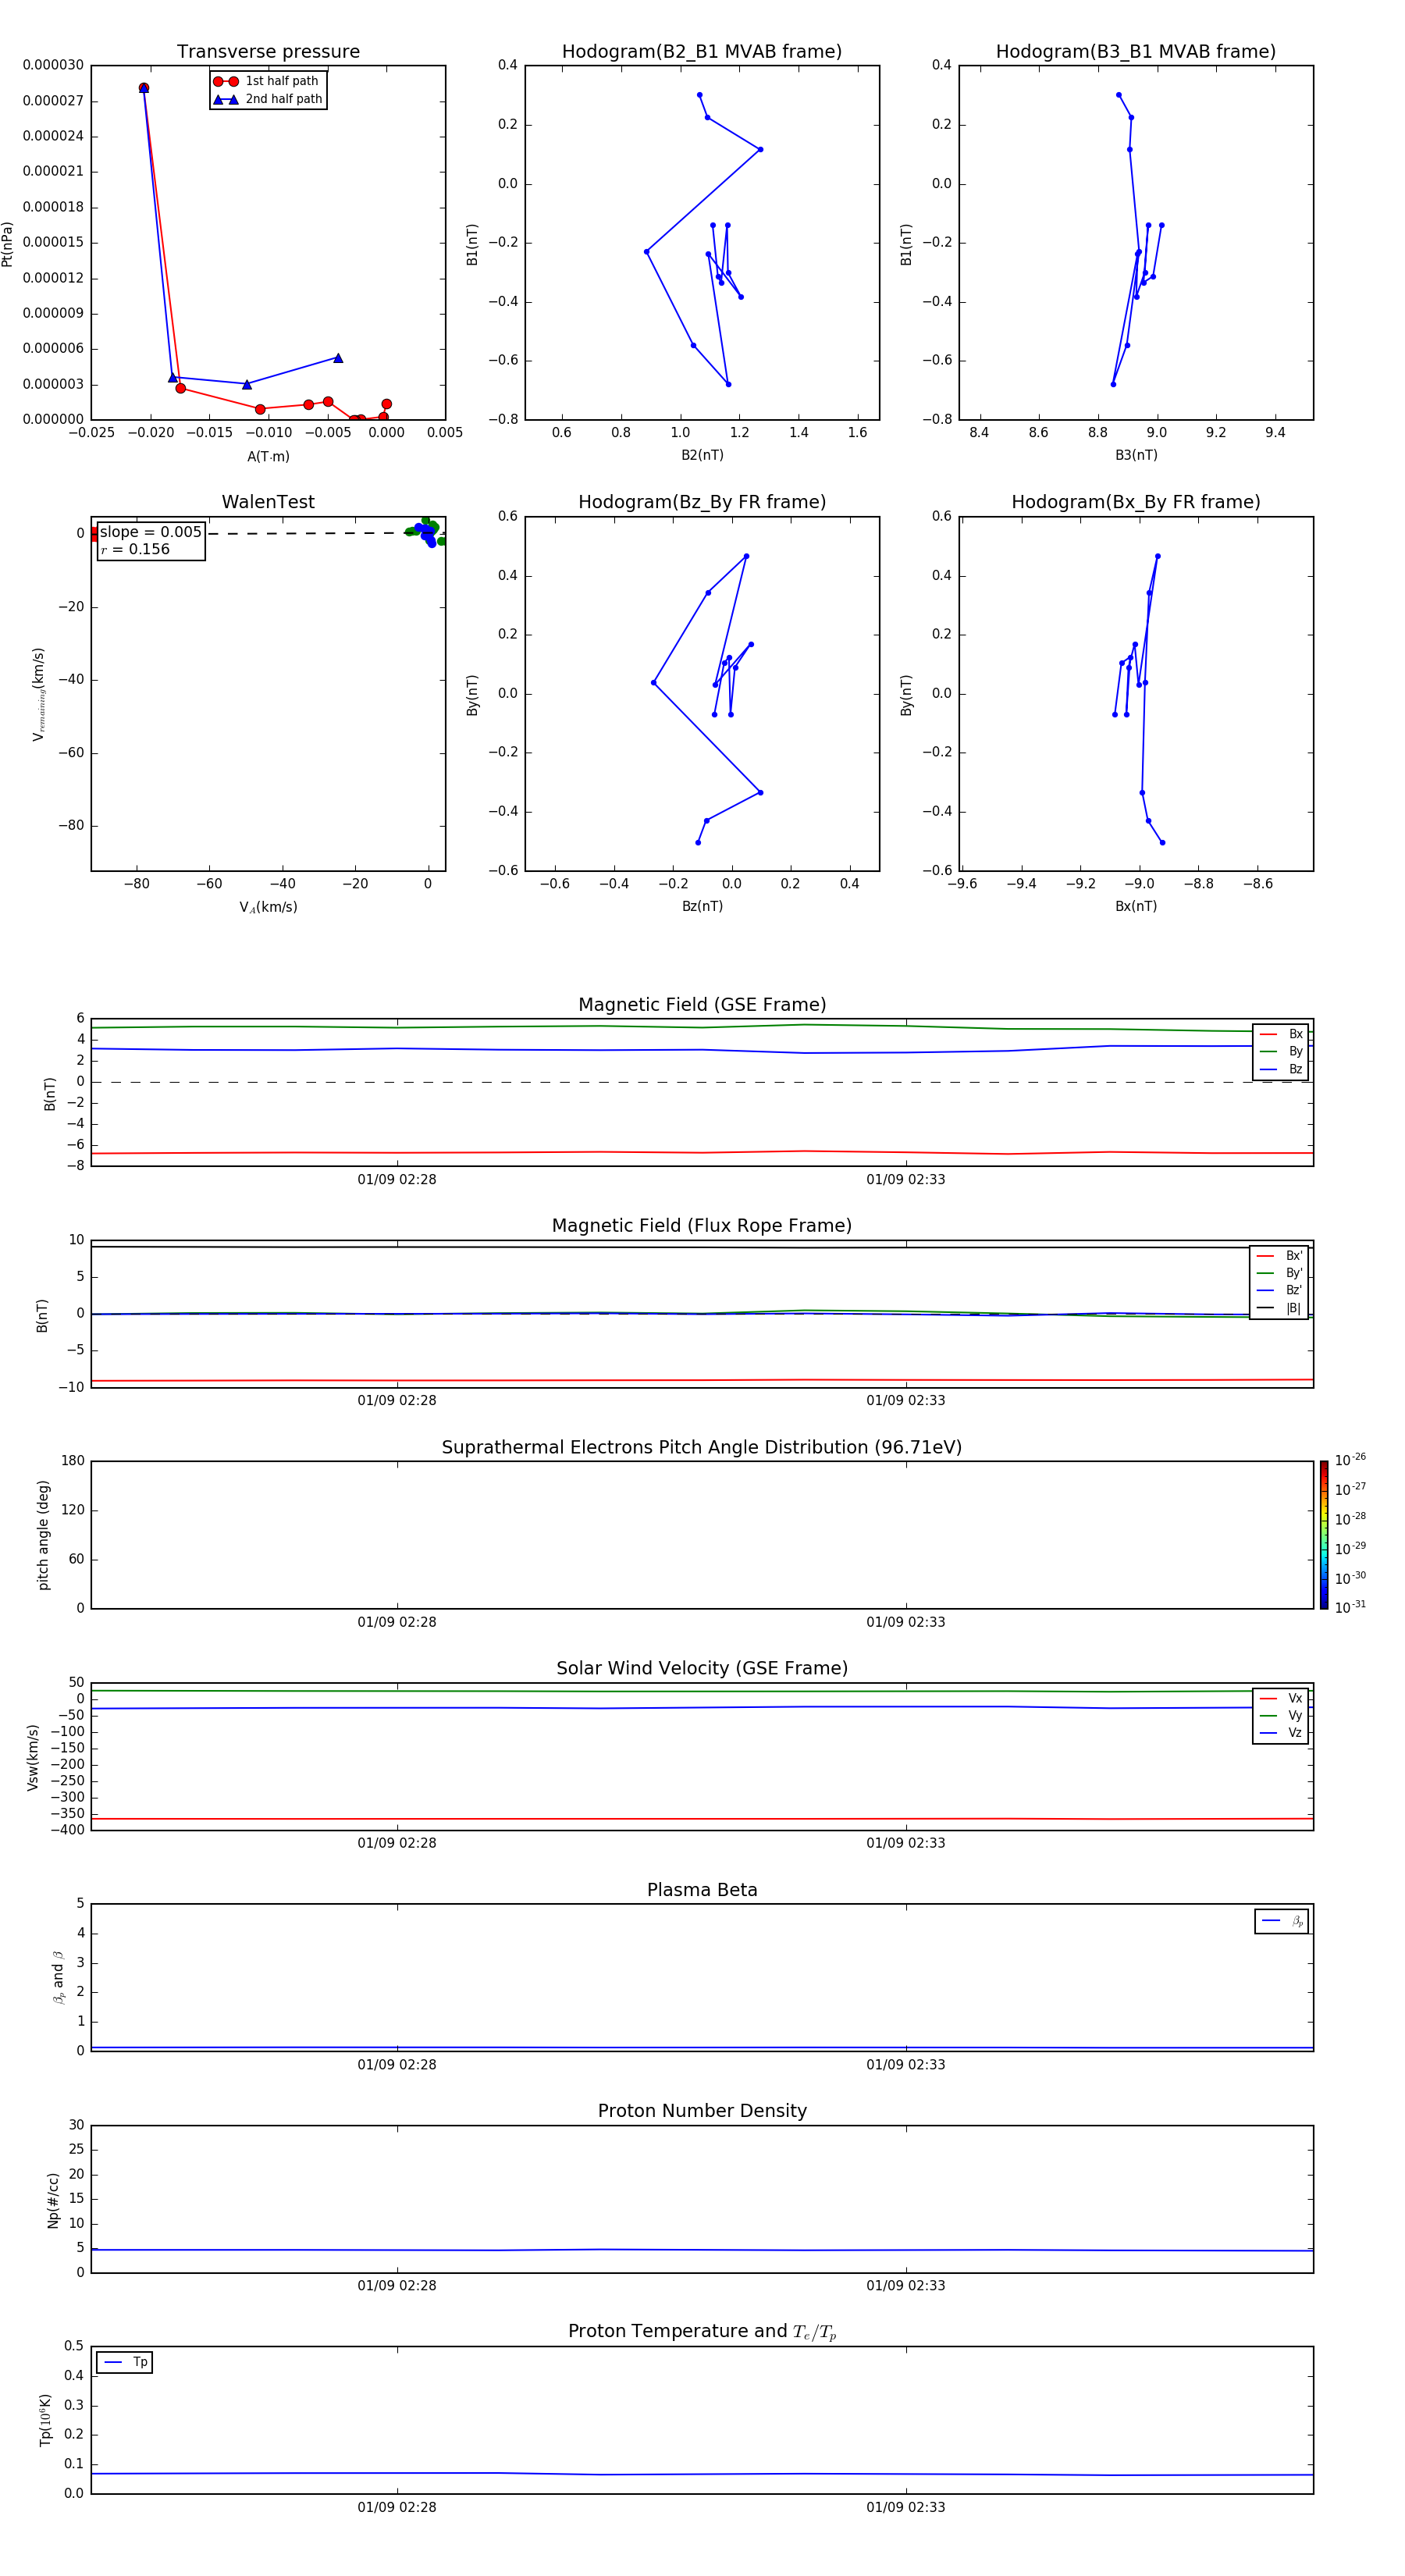This screenshot has width=1405, height=2576.
Task: Click the By legend entry in GSE magnetic plot
Action: 1281,1051
